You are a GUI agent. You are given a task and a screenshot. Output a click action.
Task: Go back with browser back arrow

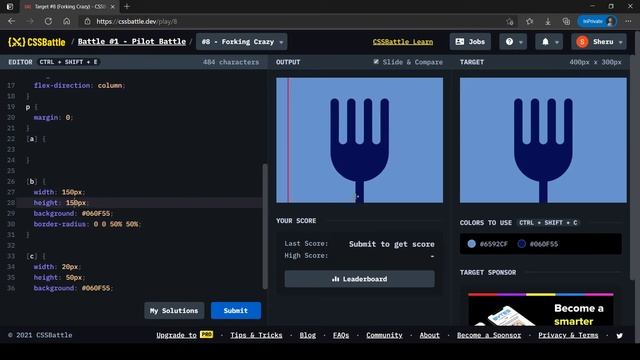11,21
